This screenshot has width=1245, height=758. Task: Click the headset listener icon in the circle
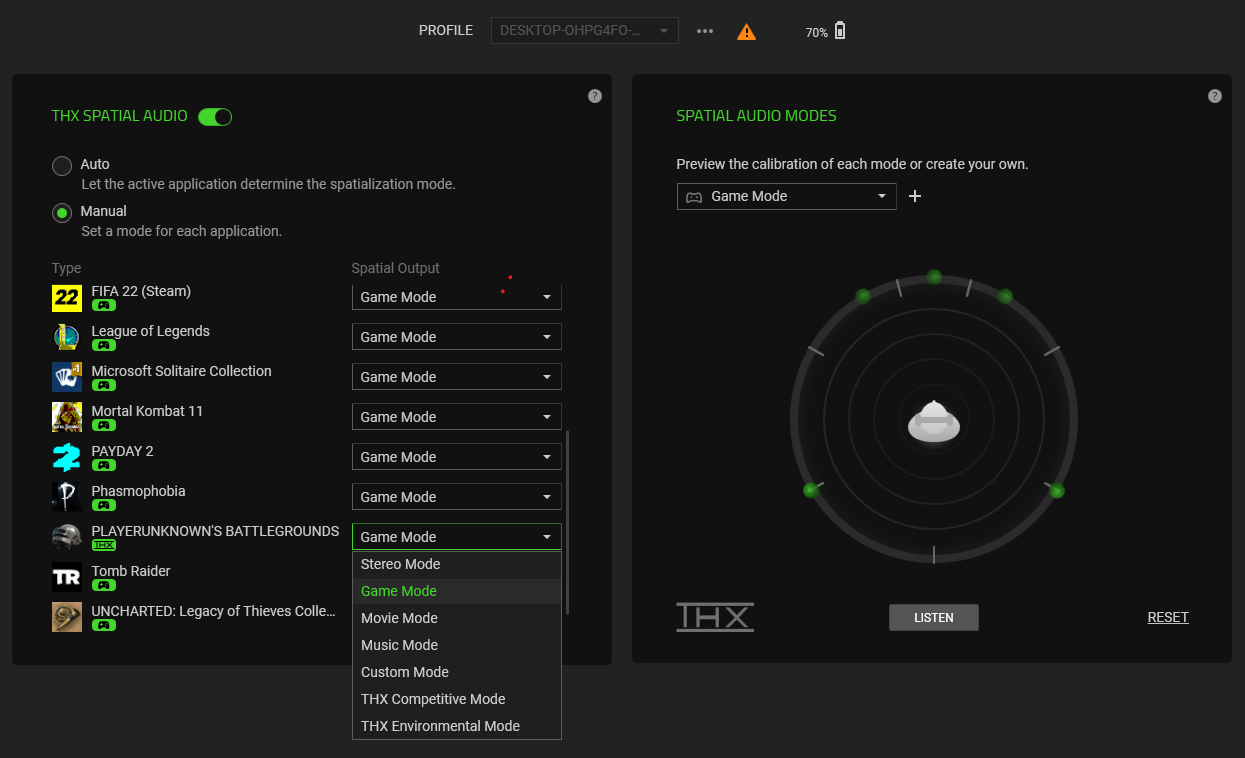934,421
